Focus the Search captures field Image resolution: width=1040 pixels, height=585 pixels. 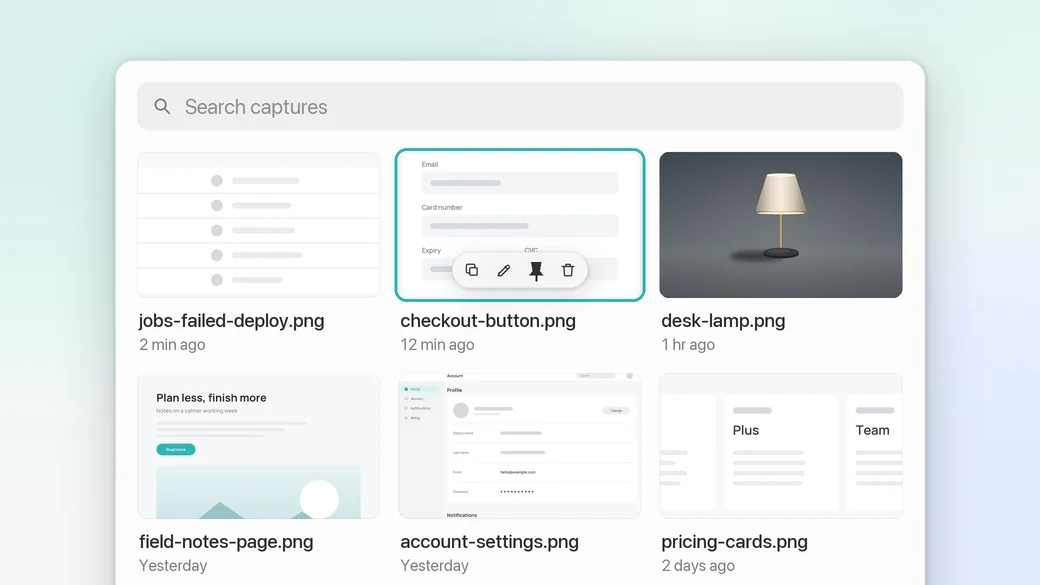[520, 106]
